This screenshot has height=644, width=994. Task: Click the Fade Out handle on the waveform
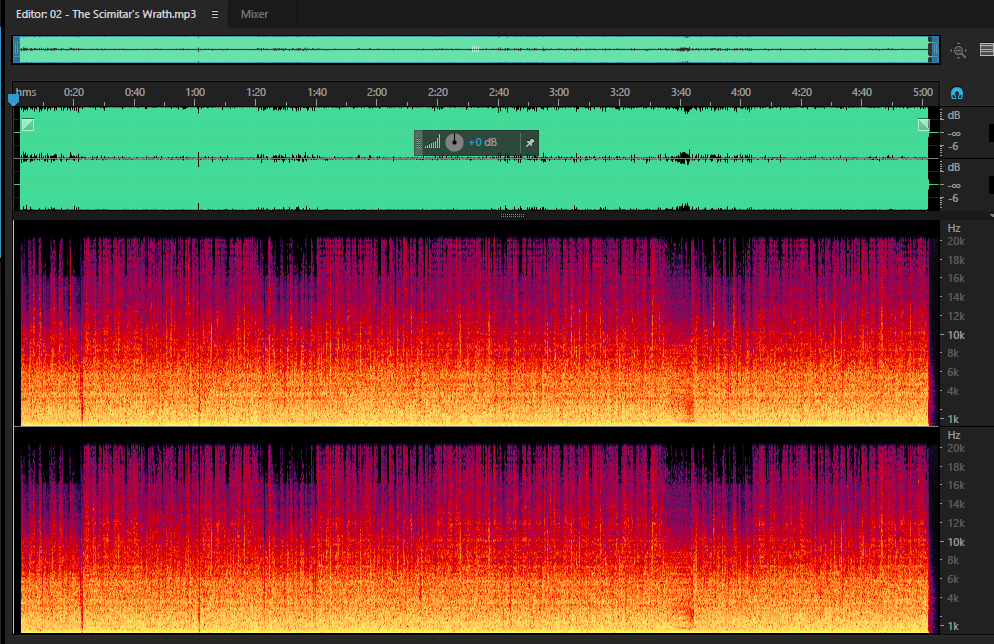pyautogui.click(x=924, y=125)
